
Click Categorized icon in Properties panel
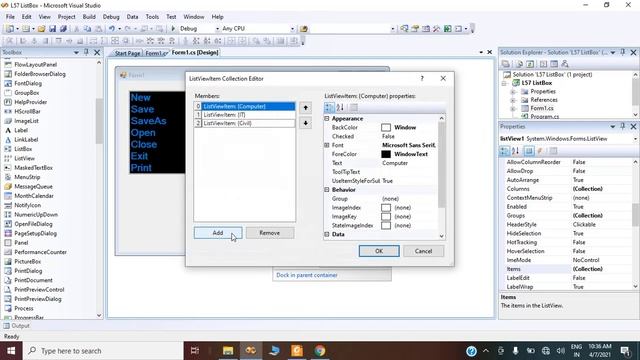point(504,151)
